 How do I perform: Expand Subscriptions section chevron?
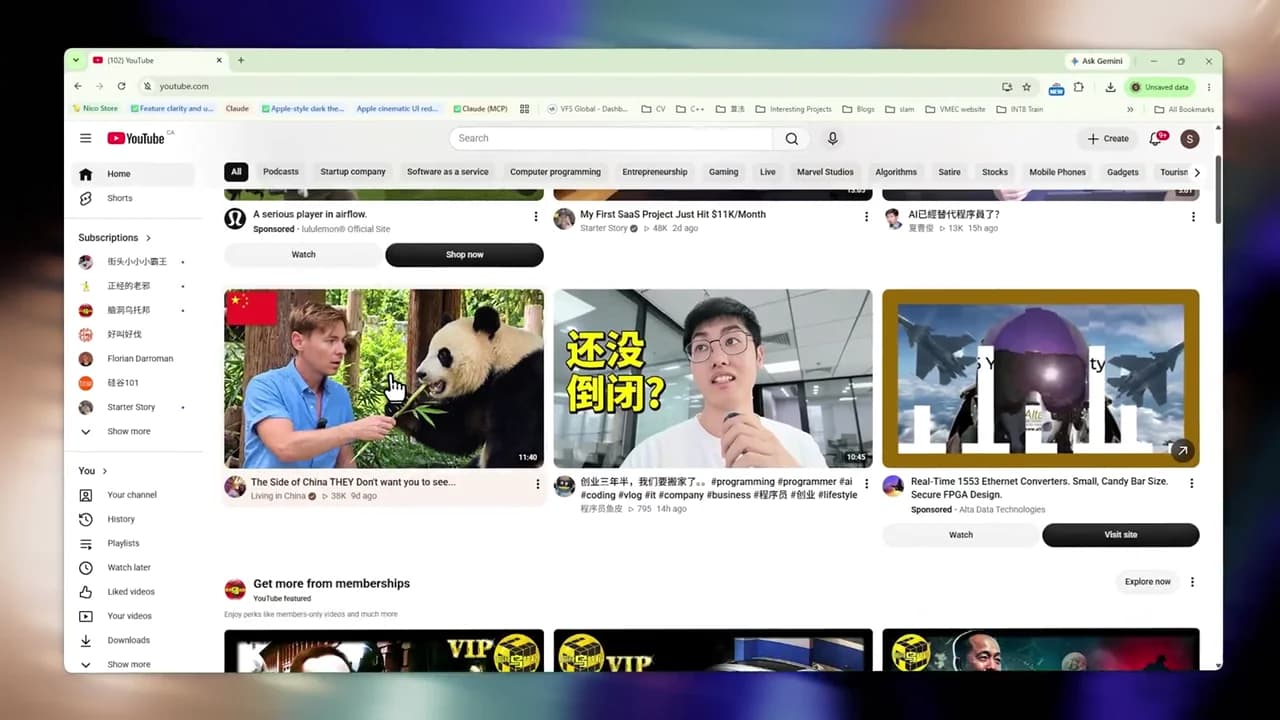pos(148,238)
